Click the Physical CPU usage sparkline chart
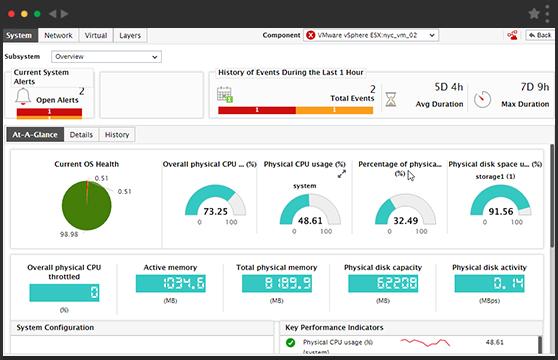 tap(425, 343)
